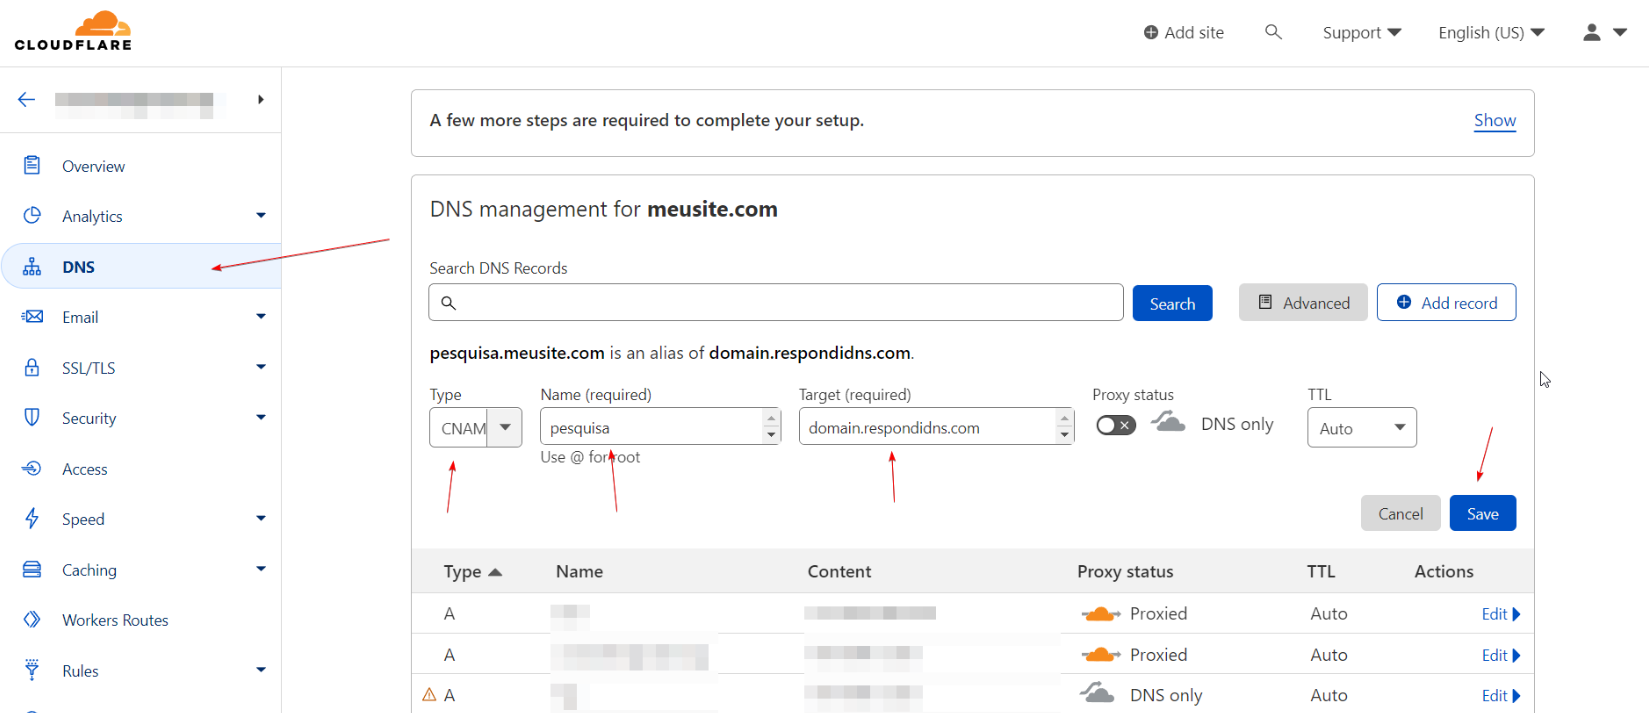Open the Rules section

click(x=80, y=671)
